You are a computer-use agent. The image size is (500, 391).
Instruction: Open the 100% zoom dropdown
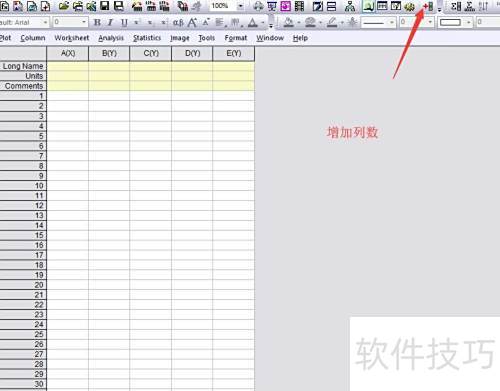241,6
